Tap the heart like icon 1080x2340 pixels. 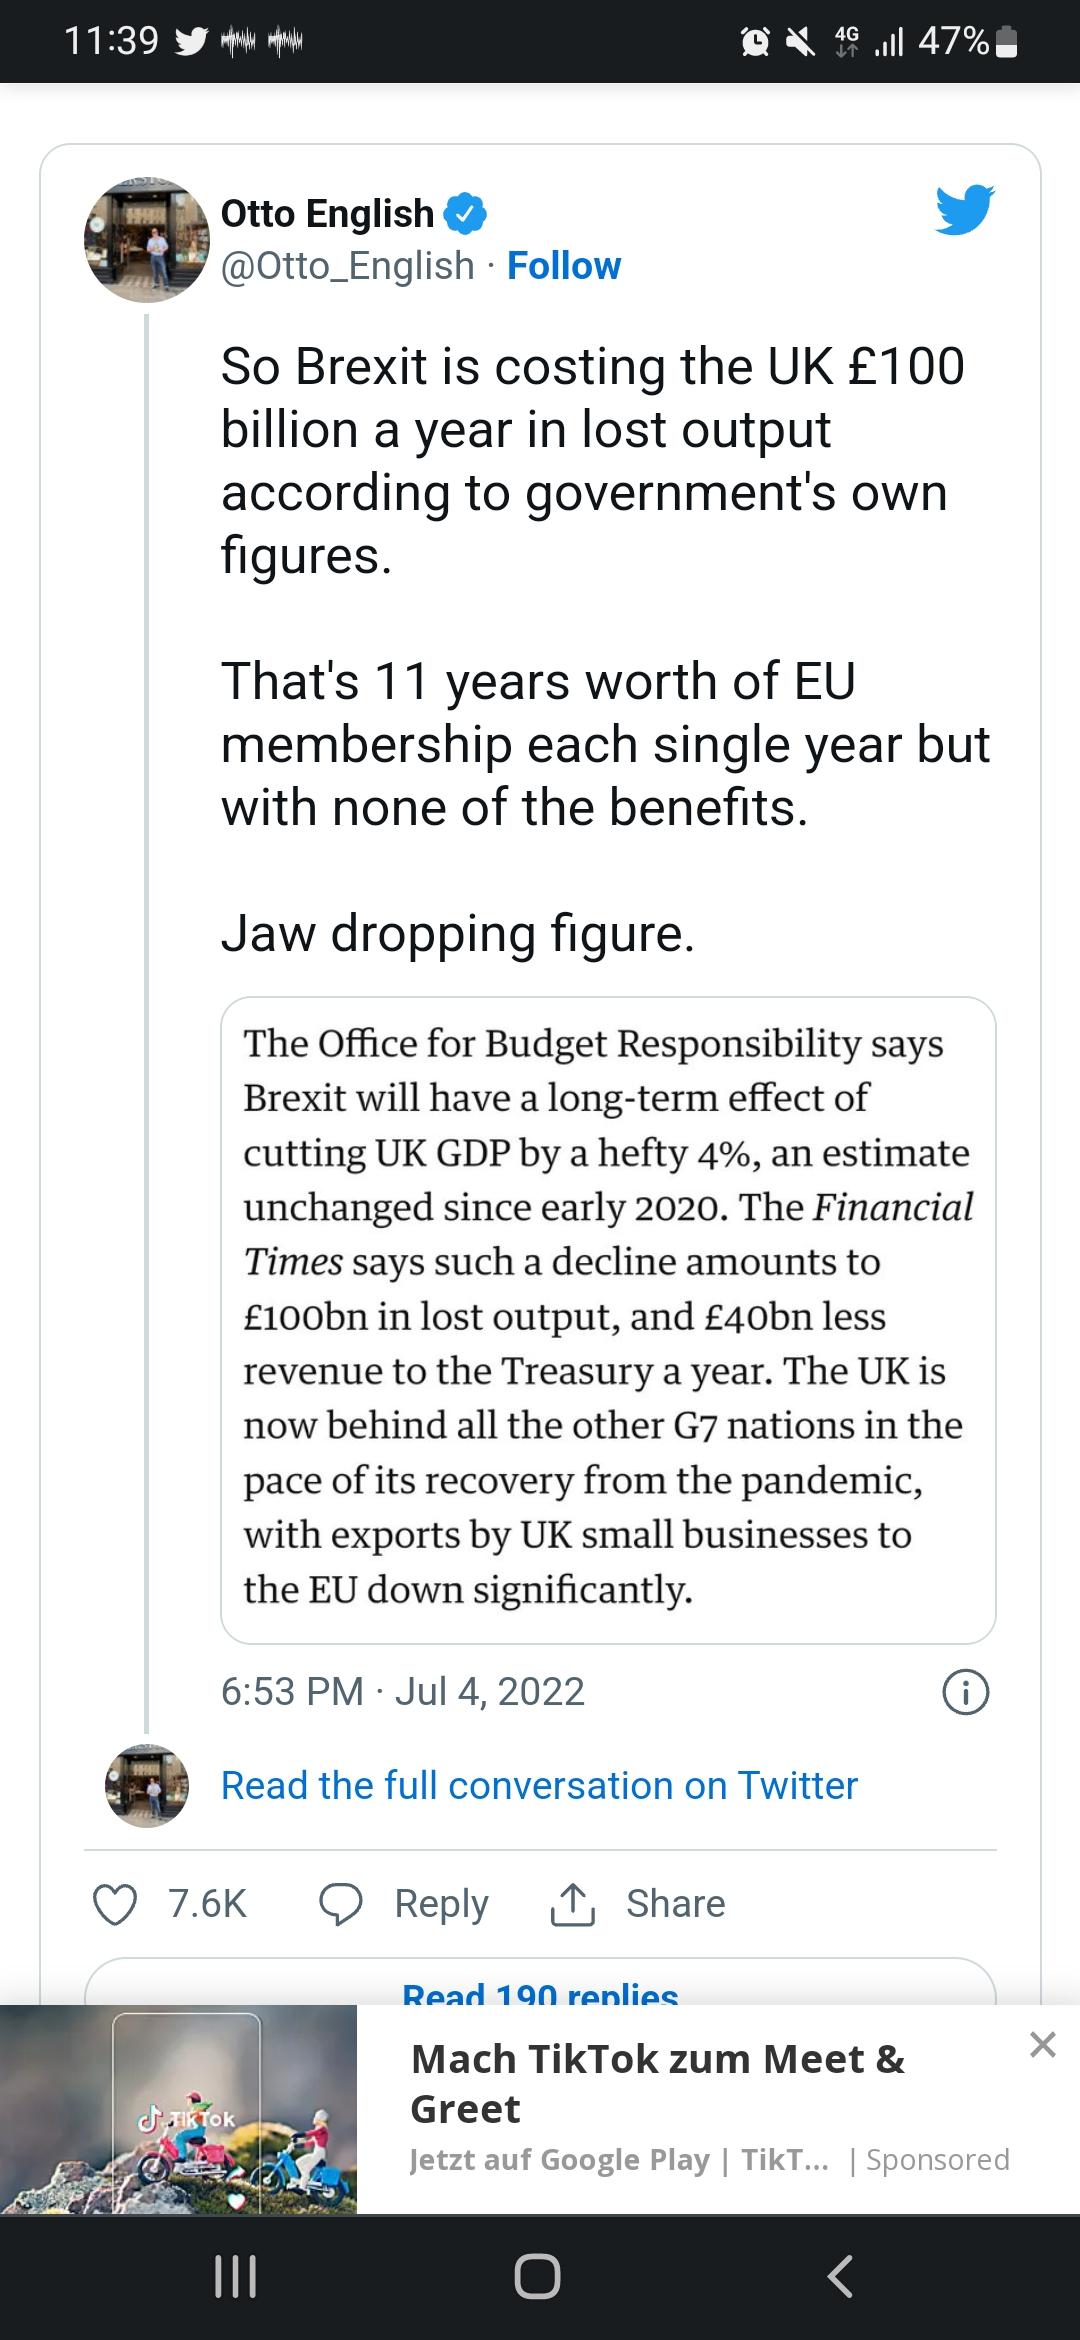pos(115,1904)
